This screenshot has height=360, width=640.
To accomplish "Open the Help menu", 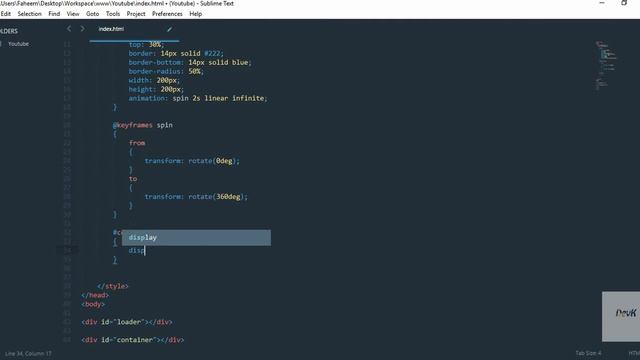I will coord(196,14).
